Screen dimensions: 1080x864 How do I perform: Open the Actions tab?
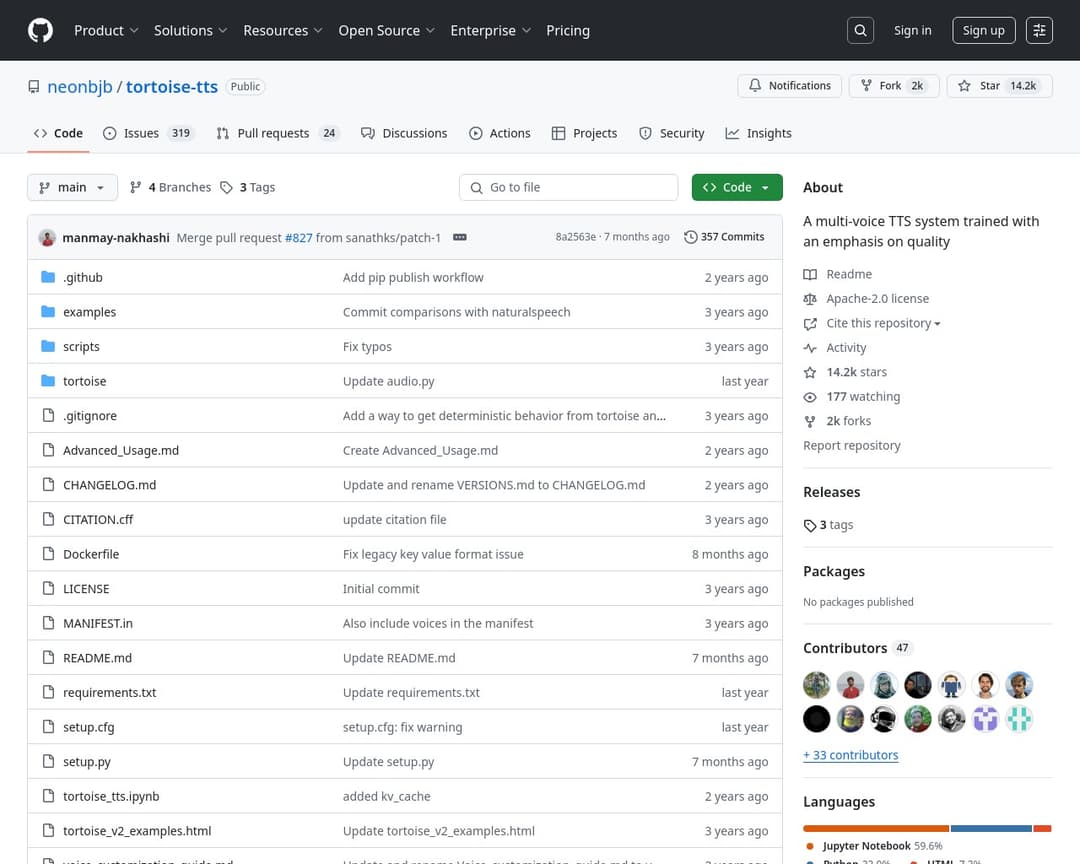pos(500,133)
